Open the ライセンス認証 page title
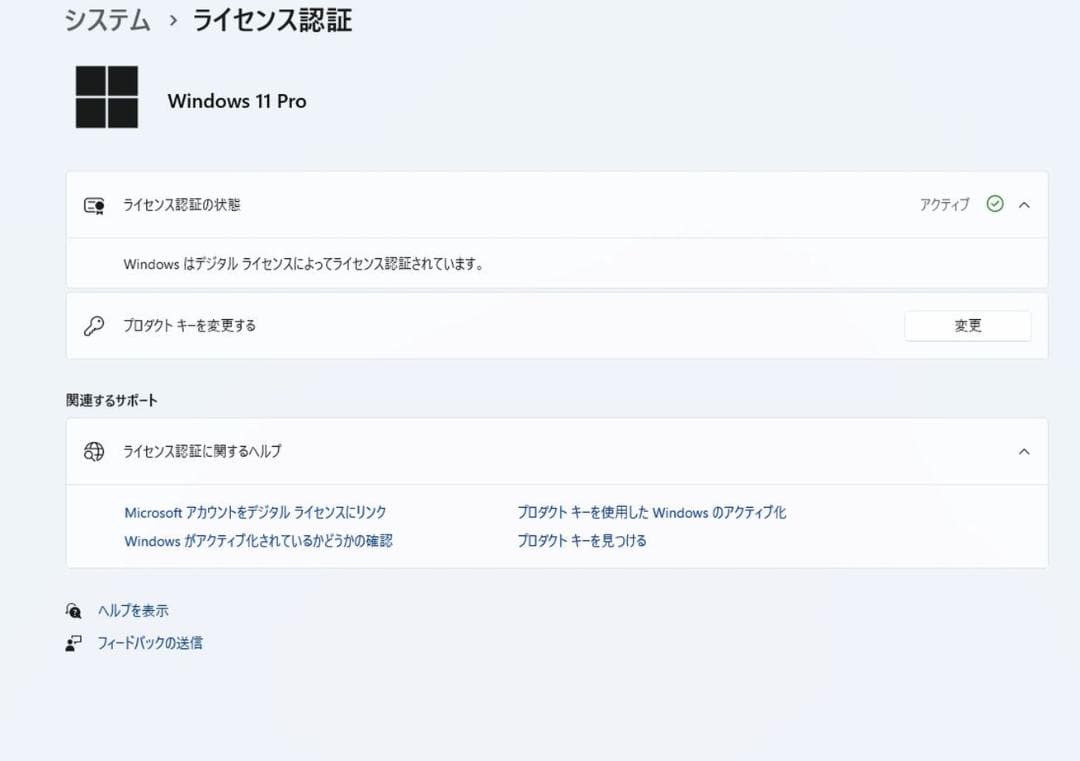1080x761 pixels. (x=269, y=19)
